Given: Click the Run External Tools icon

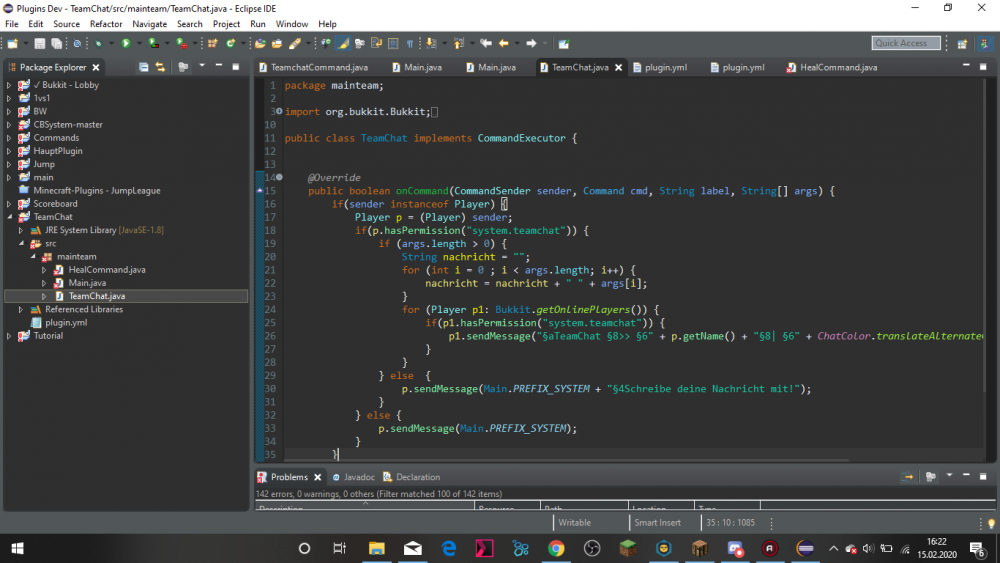Looking at the screenshot, I should pos(182,43).
